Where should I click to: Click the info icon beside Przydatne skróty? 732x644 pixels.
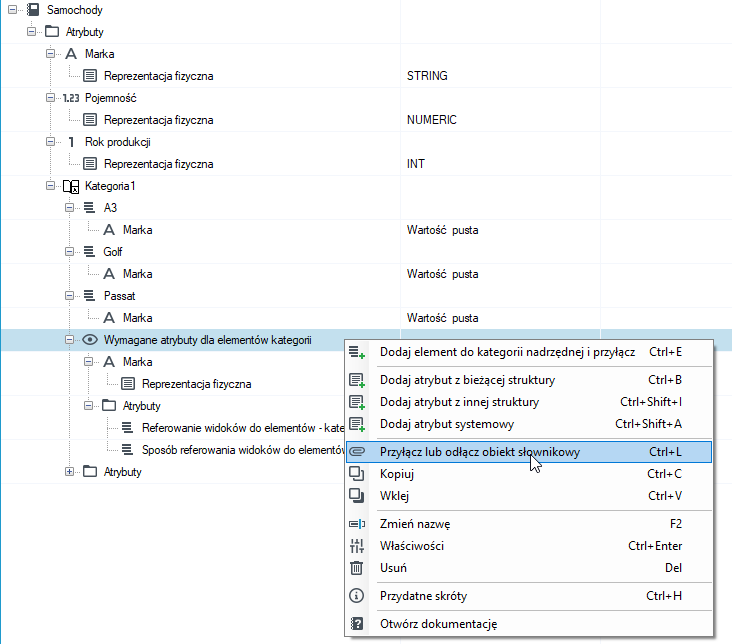point(357,596)
